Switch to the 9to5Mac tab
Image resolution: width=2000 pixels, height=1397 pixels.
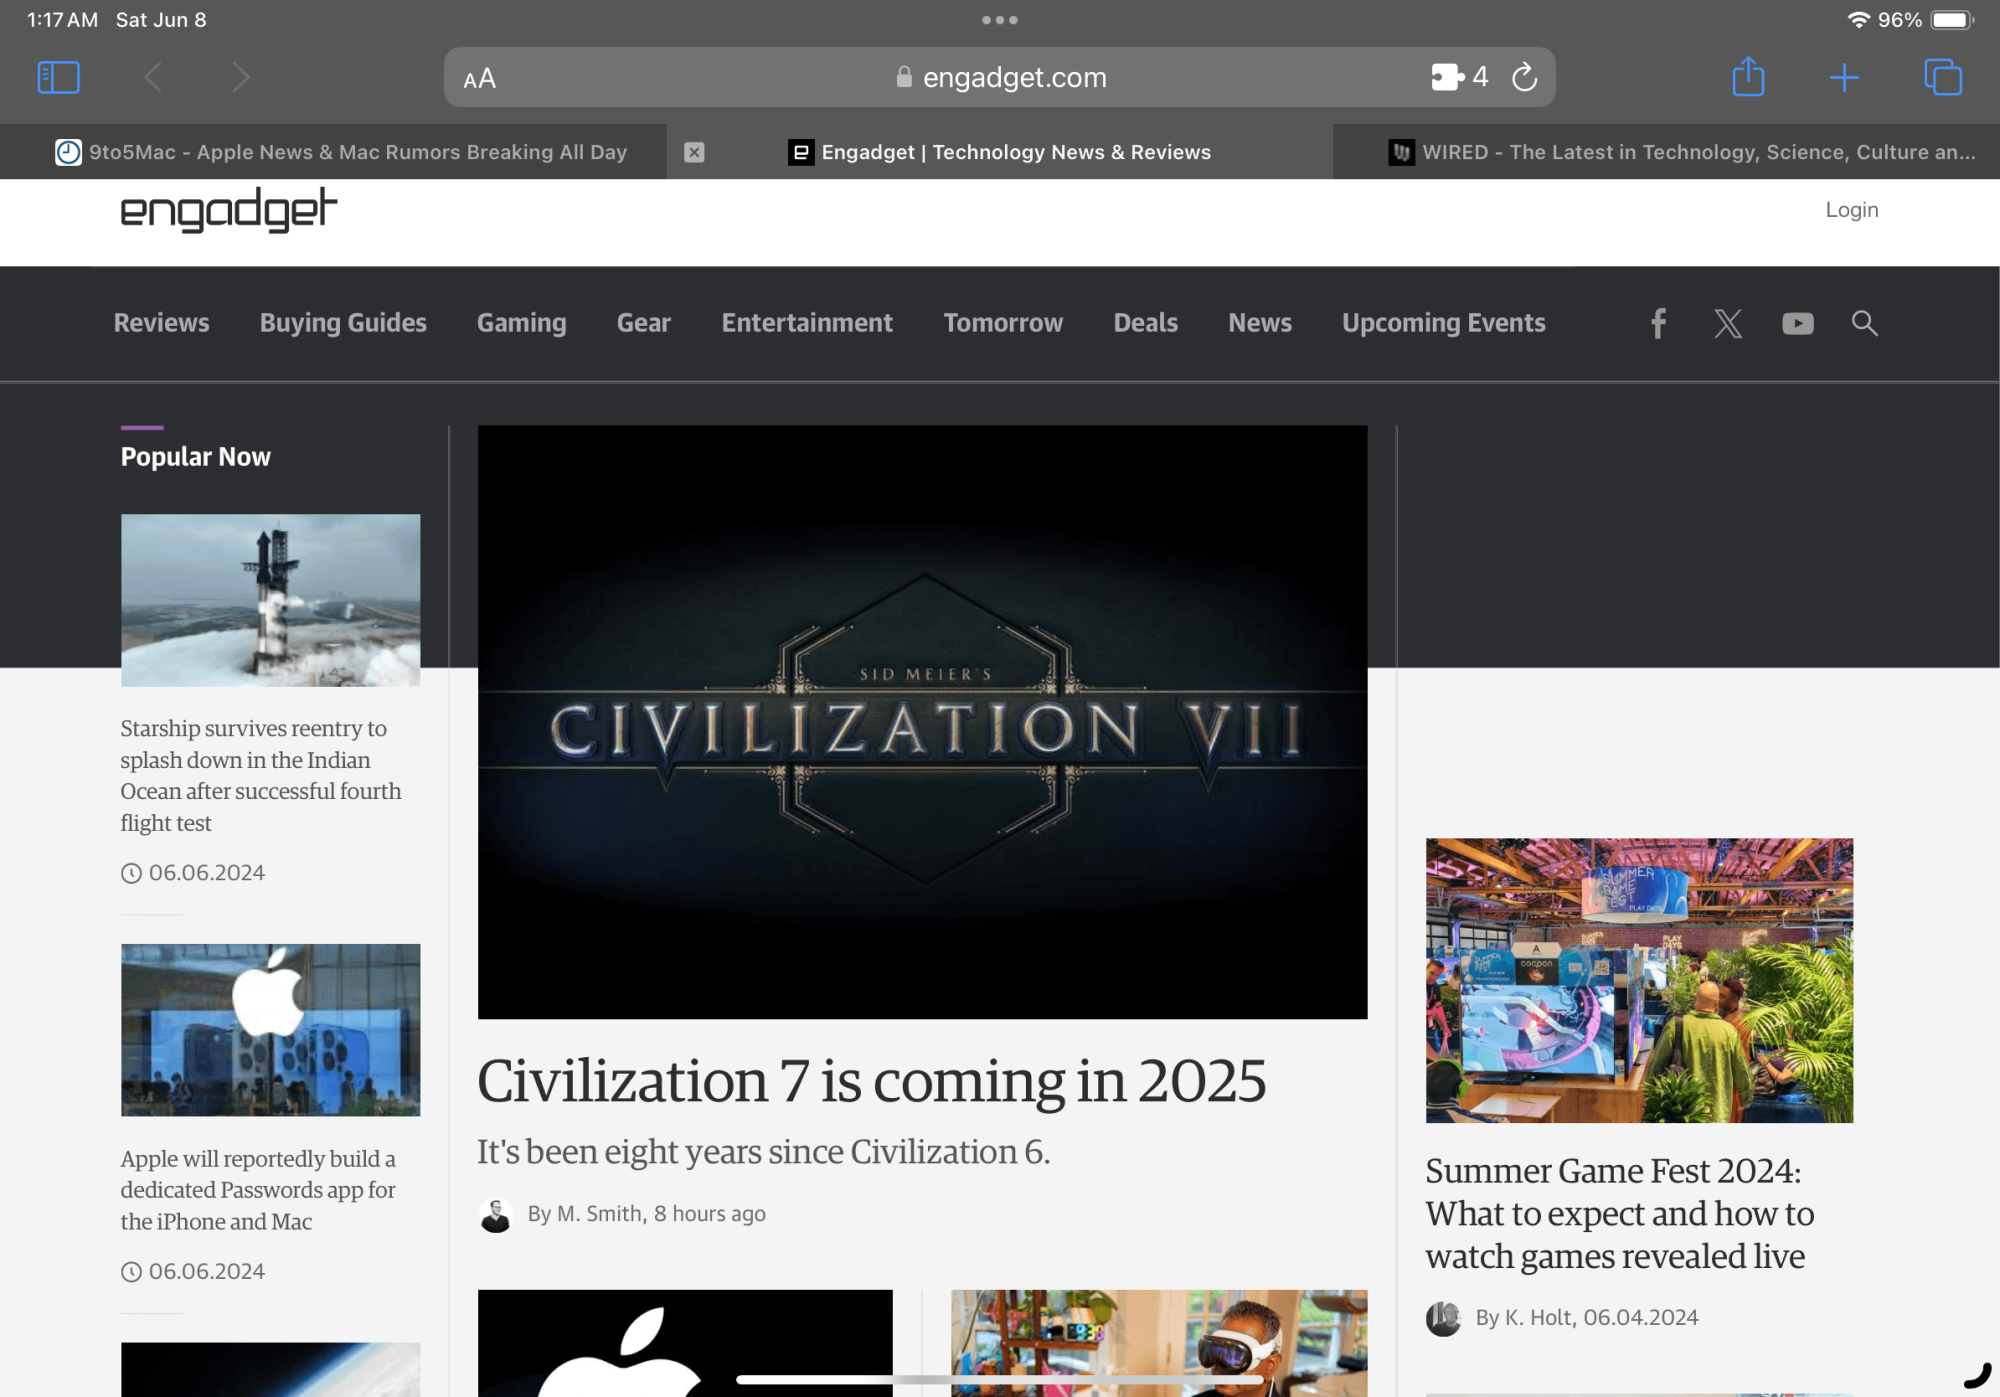[x=340, y=152]
